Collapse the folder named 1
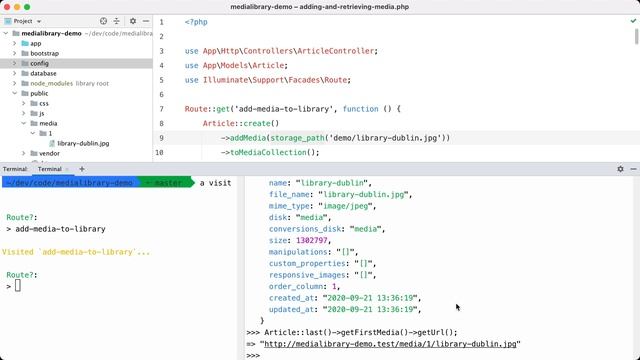Image resolution: width=640 pixels, height=360 pixels. 33,133
